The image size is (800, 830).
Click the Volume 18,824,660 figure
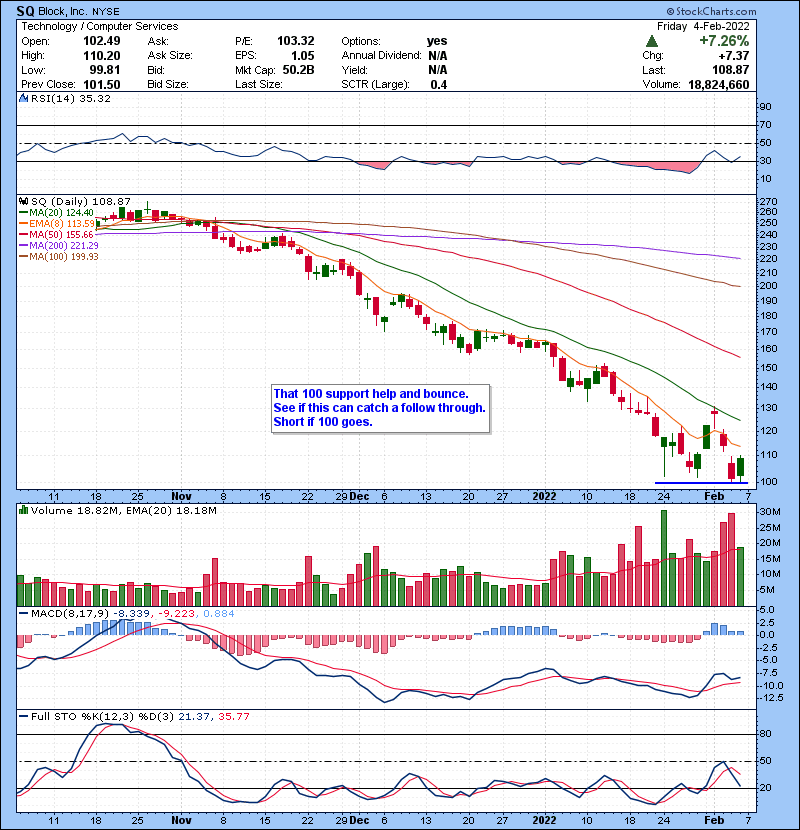718,85
